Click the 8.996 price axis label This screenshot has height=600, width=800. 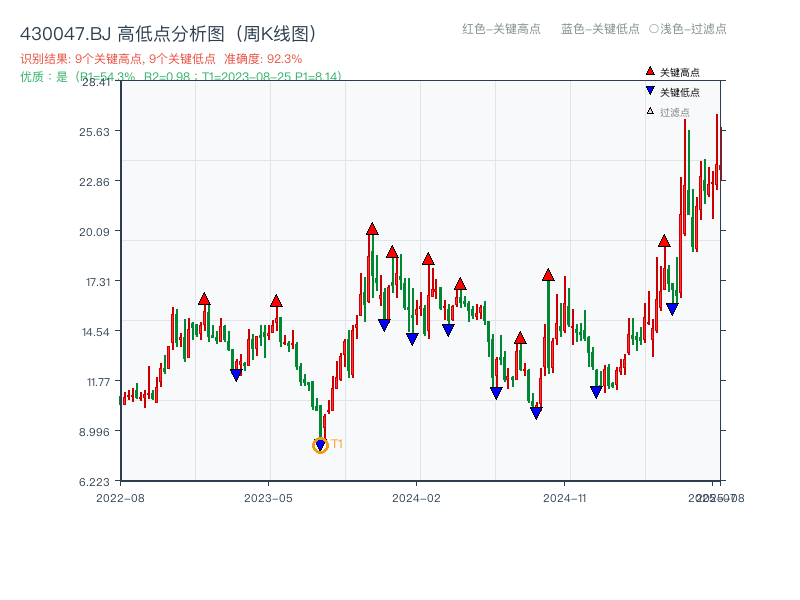pyautogui.click(x=94, y=432)
